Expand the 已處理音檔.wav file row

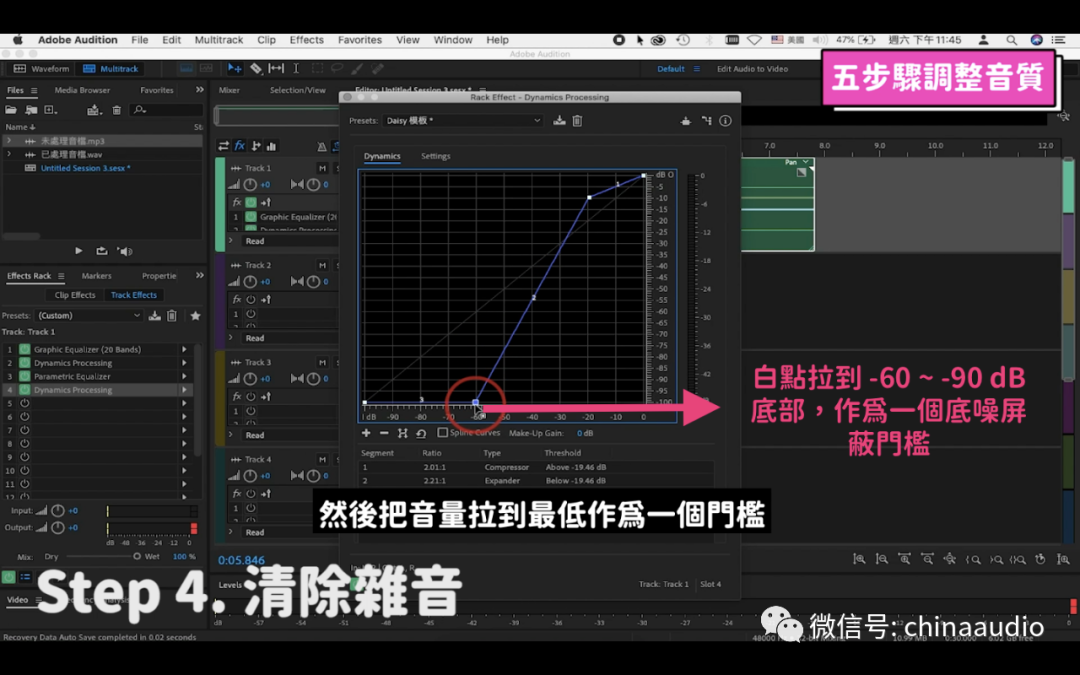pos(9,154)
